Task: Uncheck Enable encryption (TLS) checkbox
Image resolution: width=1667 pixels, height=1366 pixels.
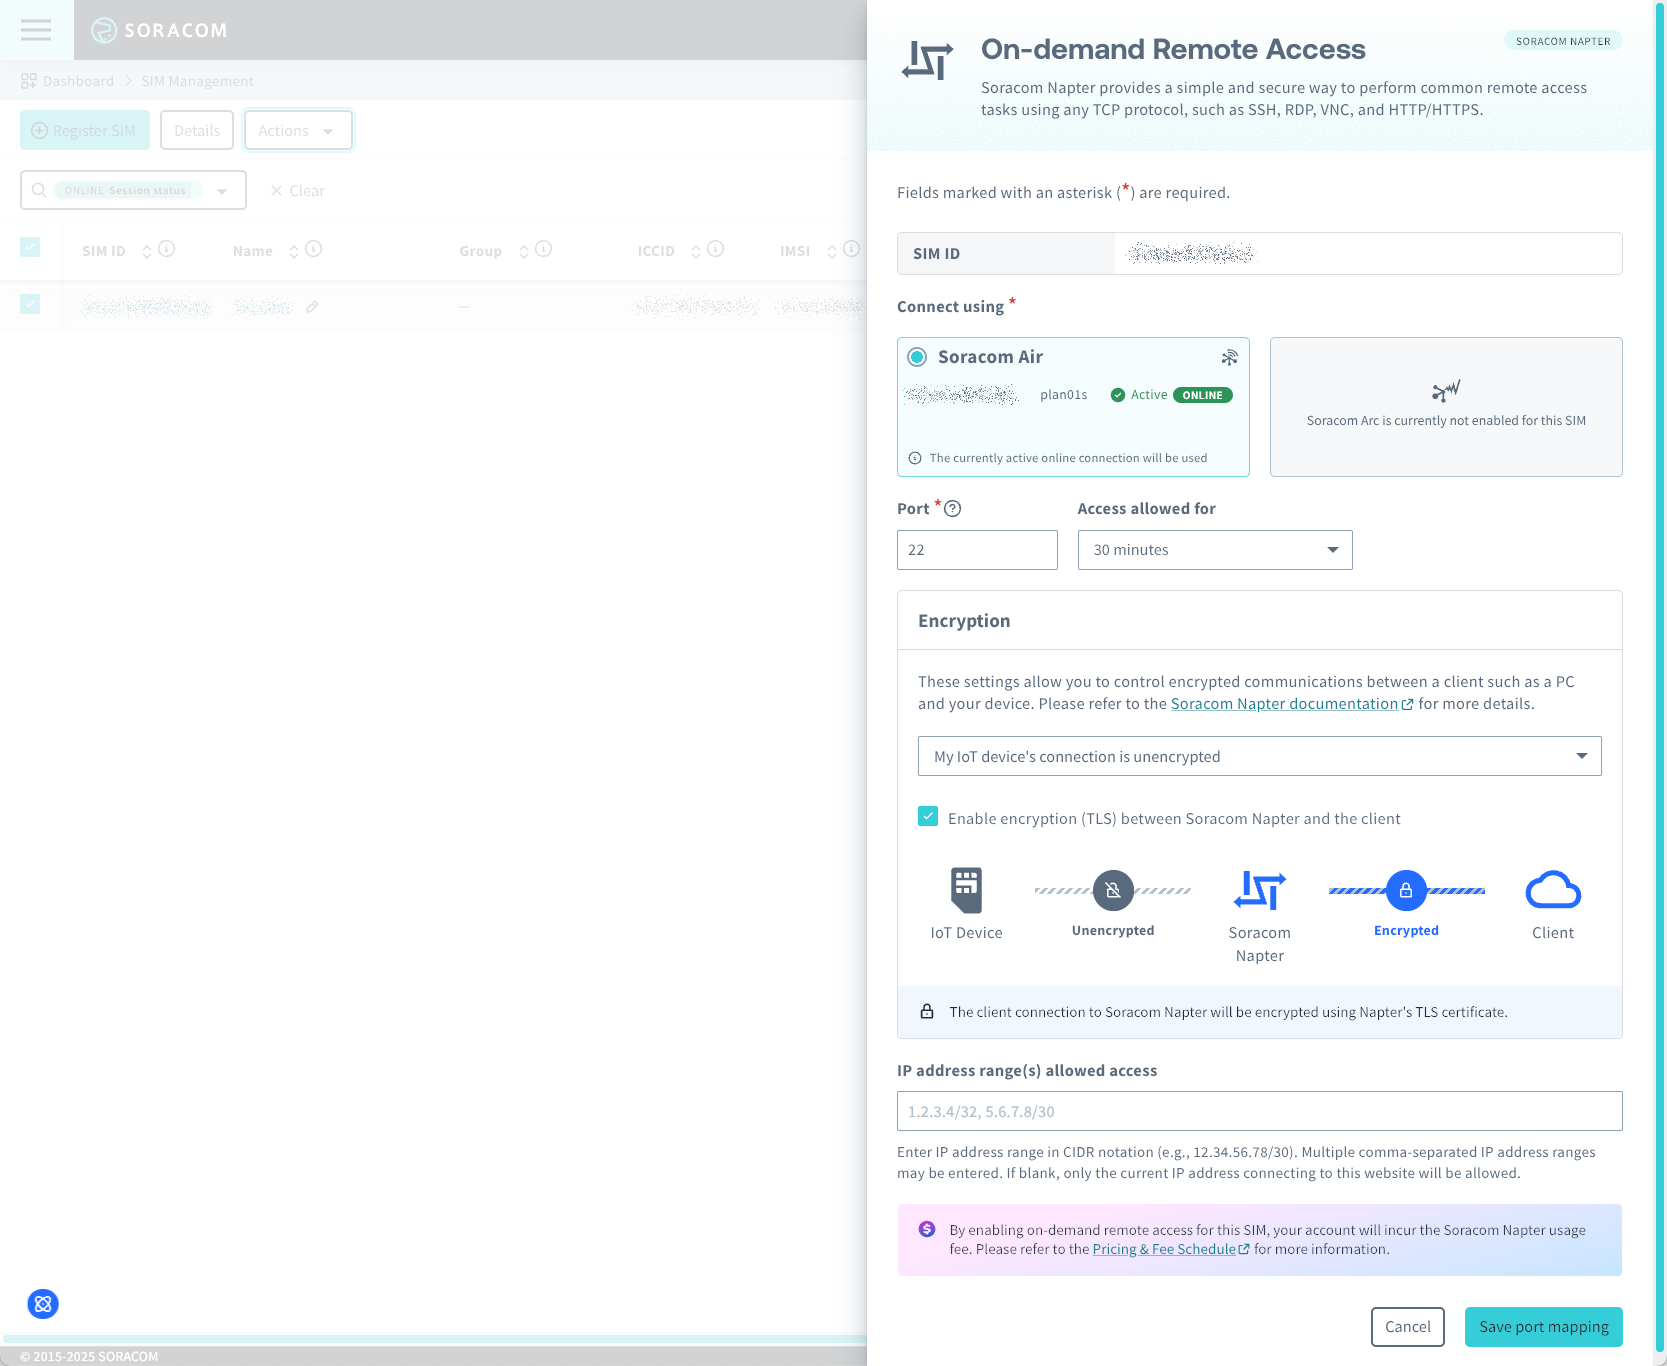Action: 928,816
